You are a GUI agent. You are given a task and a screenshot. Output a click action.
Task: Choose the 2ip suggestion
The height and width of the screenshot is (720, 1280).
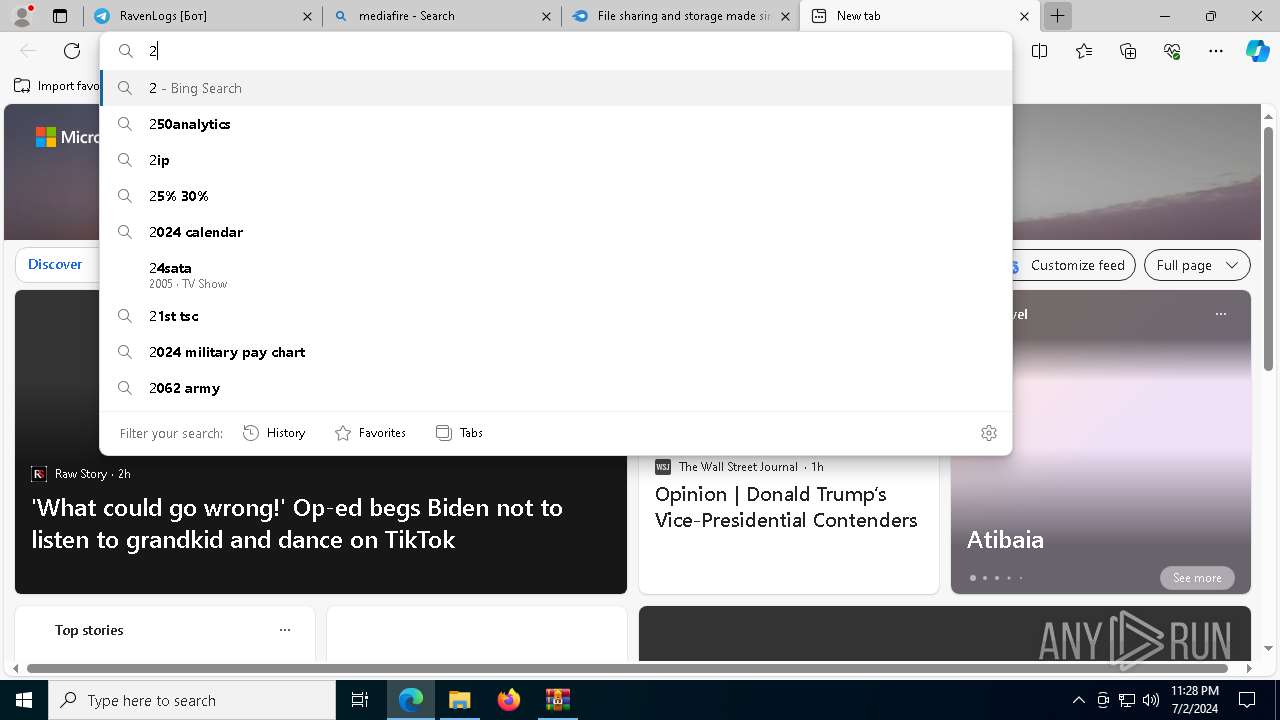click(556, 160)
